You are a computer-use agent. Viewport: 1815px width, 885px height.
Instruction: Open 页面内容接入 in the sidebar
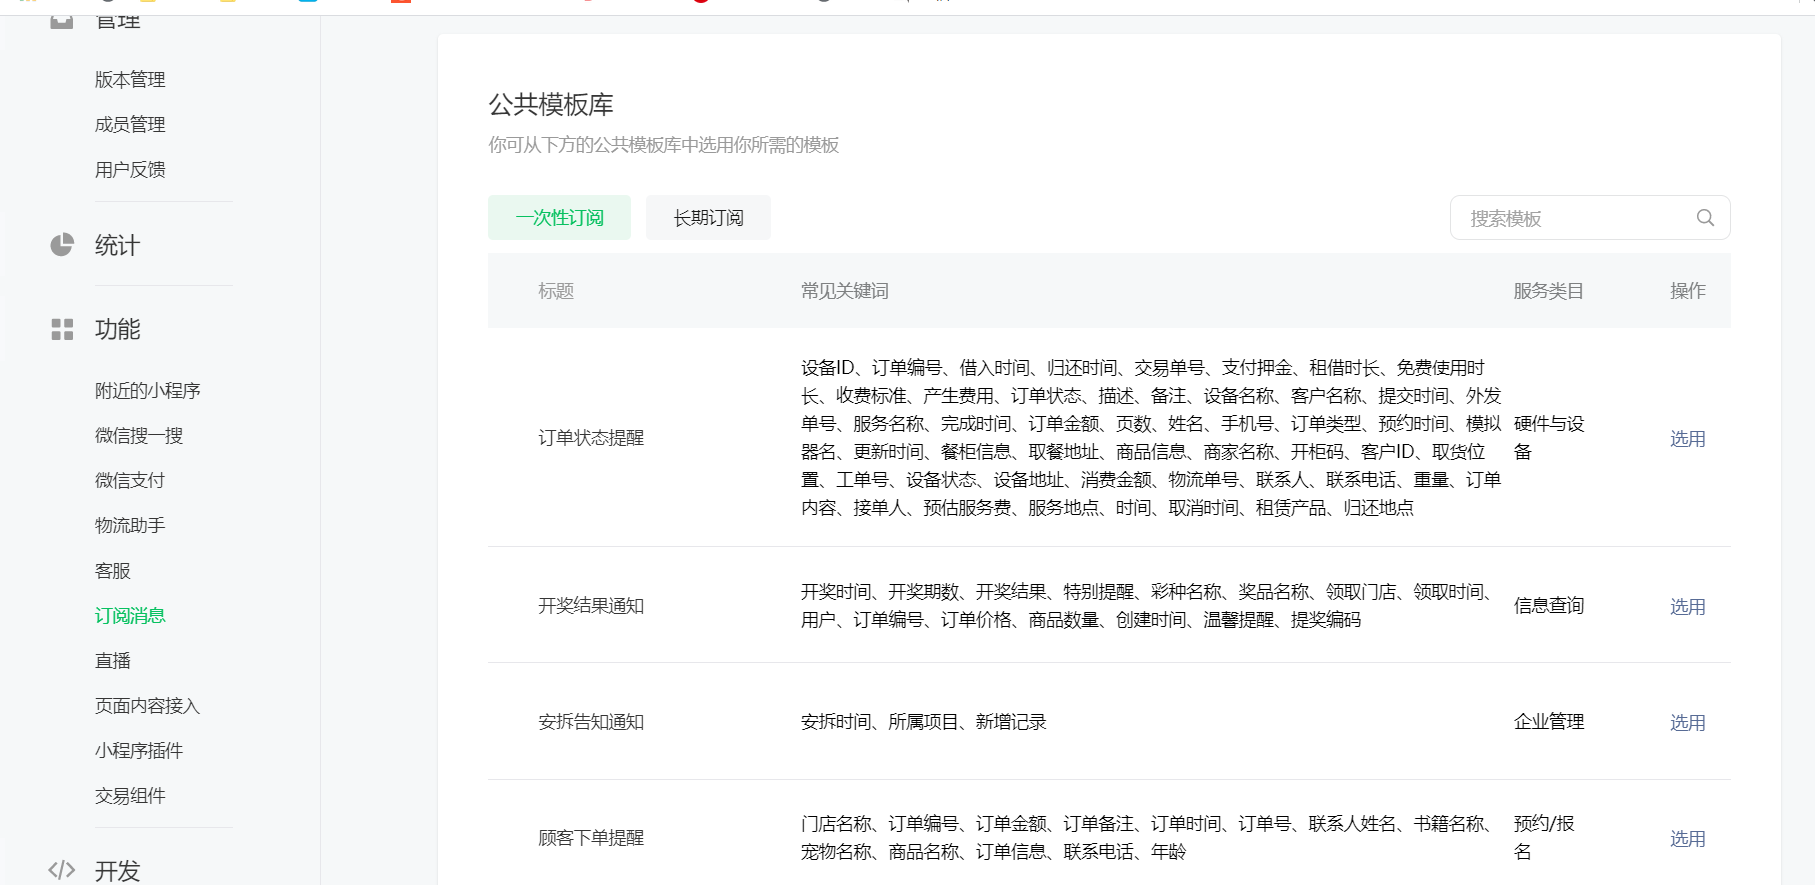[148, 705]
